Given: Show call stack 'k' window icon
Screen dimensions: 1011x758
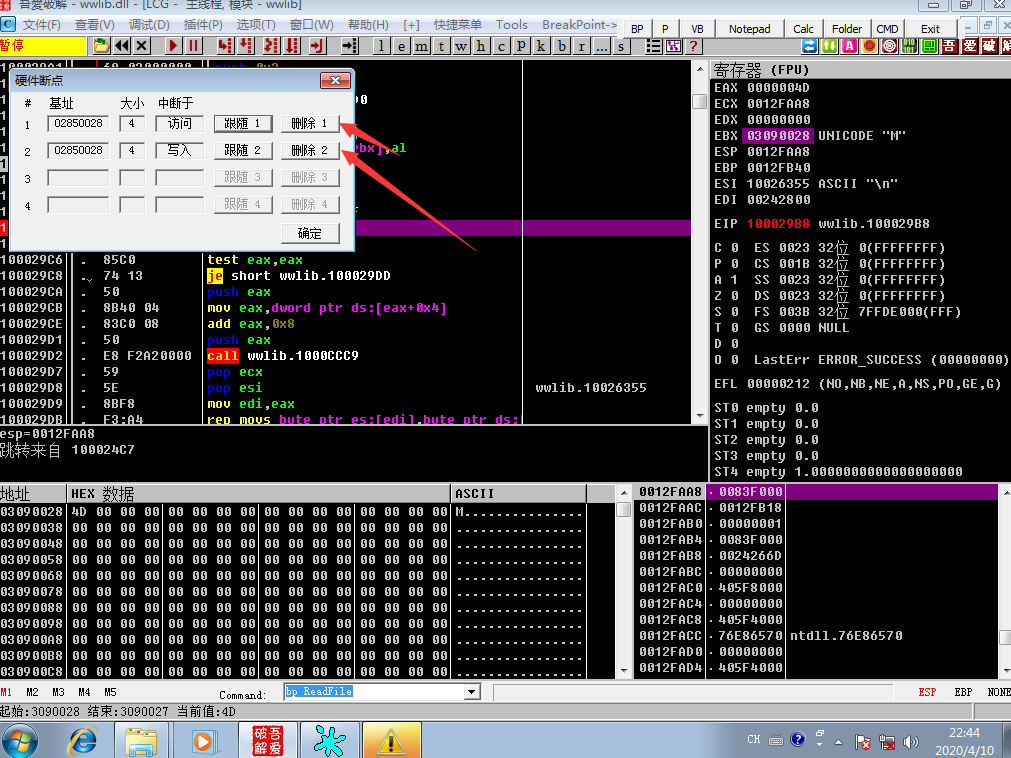Looking at the screenshot, I should [x=541, y=46].
